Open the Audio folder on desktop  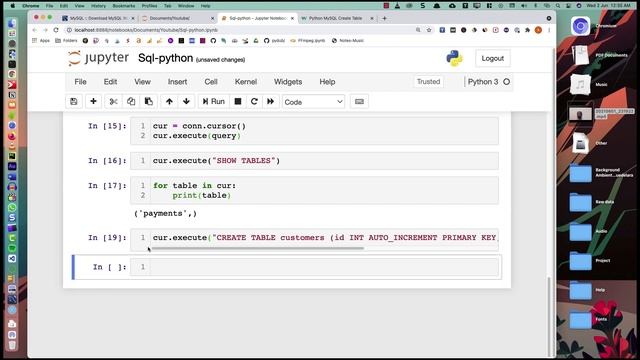tap(580, 231)
